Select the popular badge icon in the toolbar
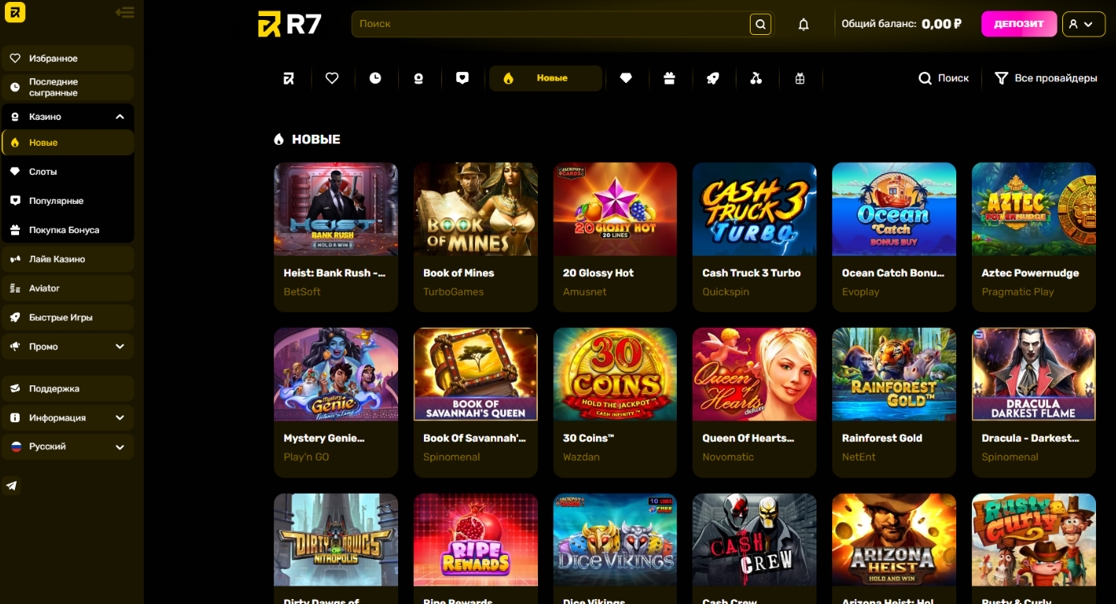Viewport: 1116px width, 604px height. (462, 78)
